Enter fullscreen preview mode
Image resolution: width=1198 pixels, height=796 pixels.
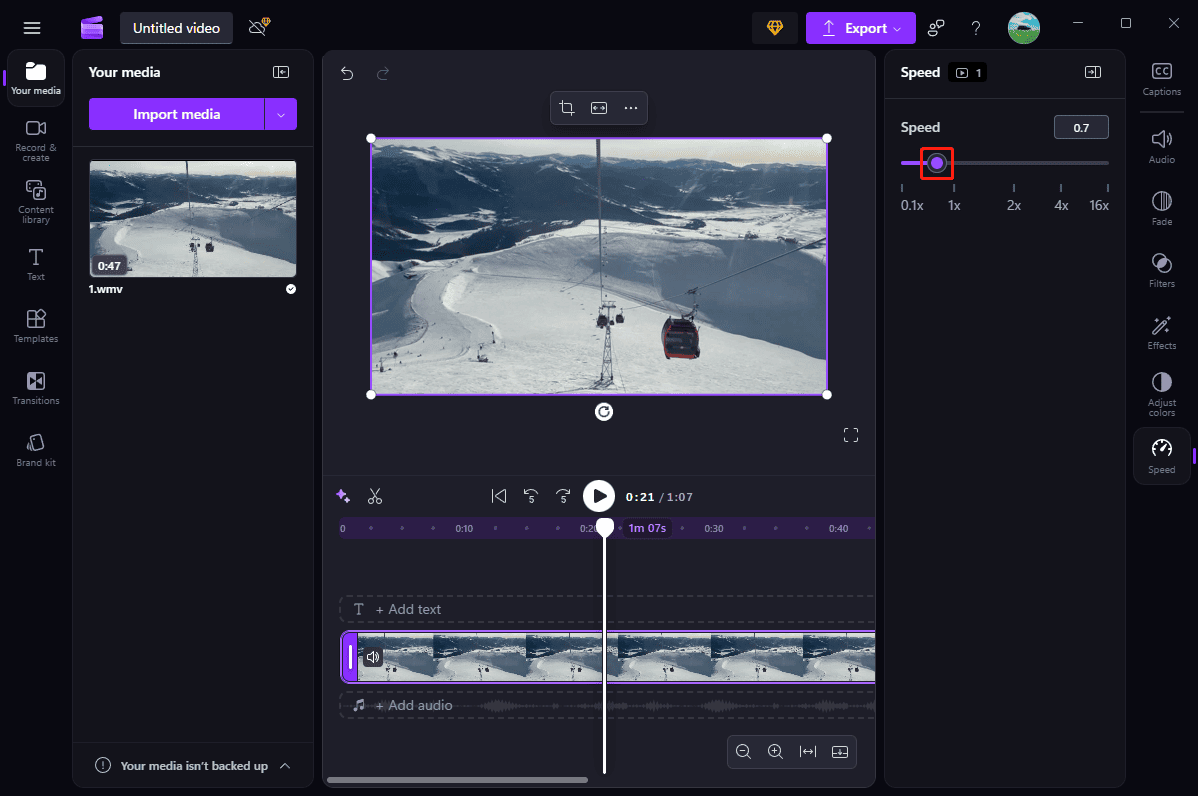(x=851, y=435)
